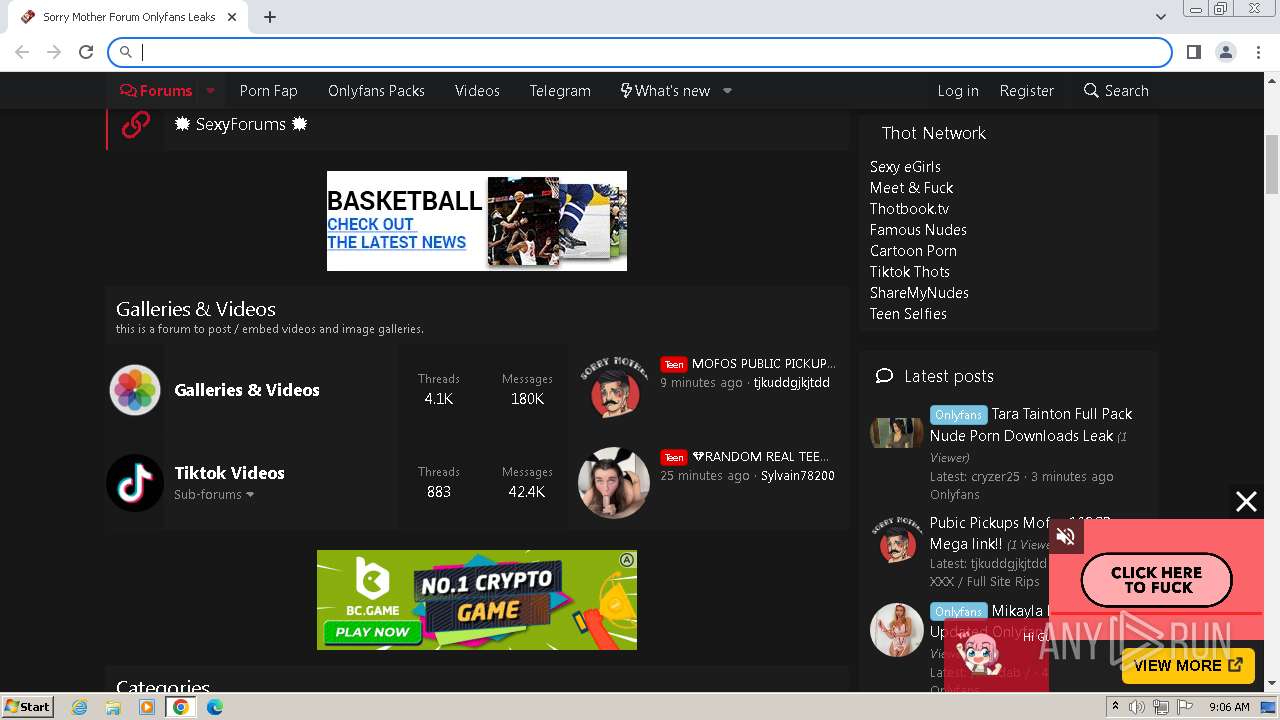Click the Action Center flag icon
The height and width of the screenshot is (720, 1280).
(x=1184, y=707)
